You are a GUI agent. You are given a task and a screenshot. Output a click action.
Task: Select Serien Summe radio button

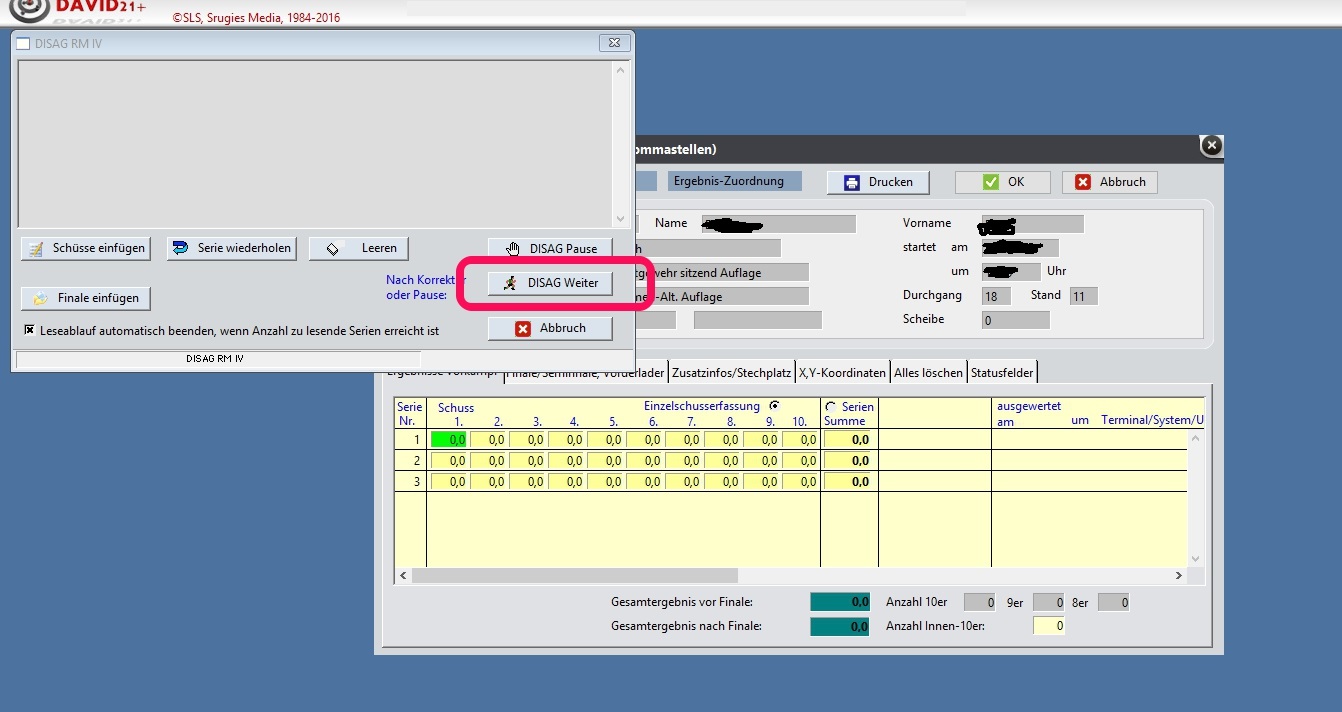(x=831, y=407)
